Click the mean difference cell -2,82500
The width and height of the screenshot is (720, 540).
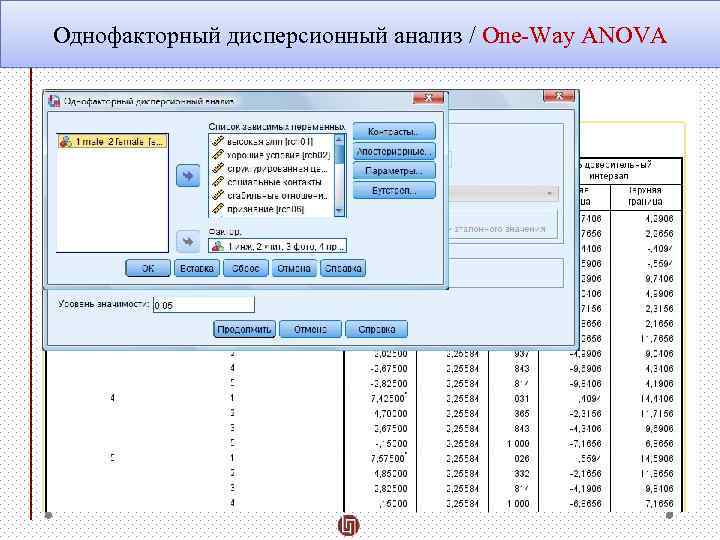pyautogui.click(x=388, y=383)
